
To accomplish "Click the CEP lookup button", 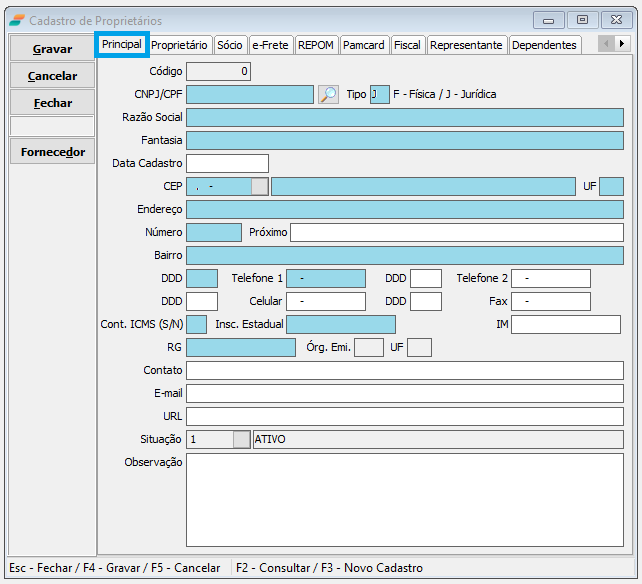I will [x=259, y=186].
